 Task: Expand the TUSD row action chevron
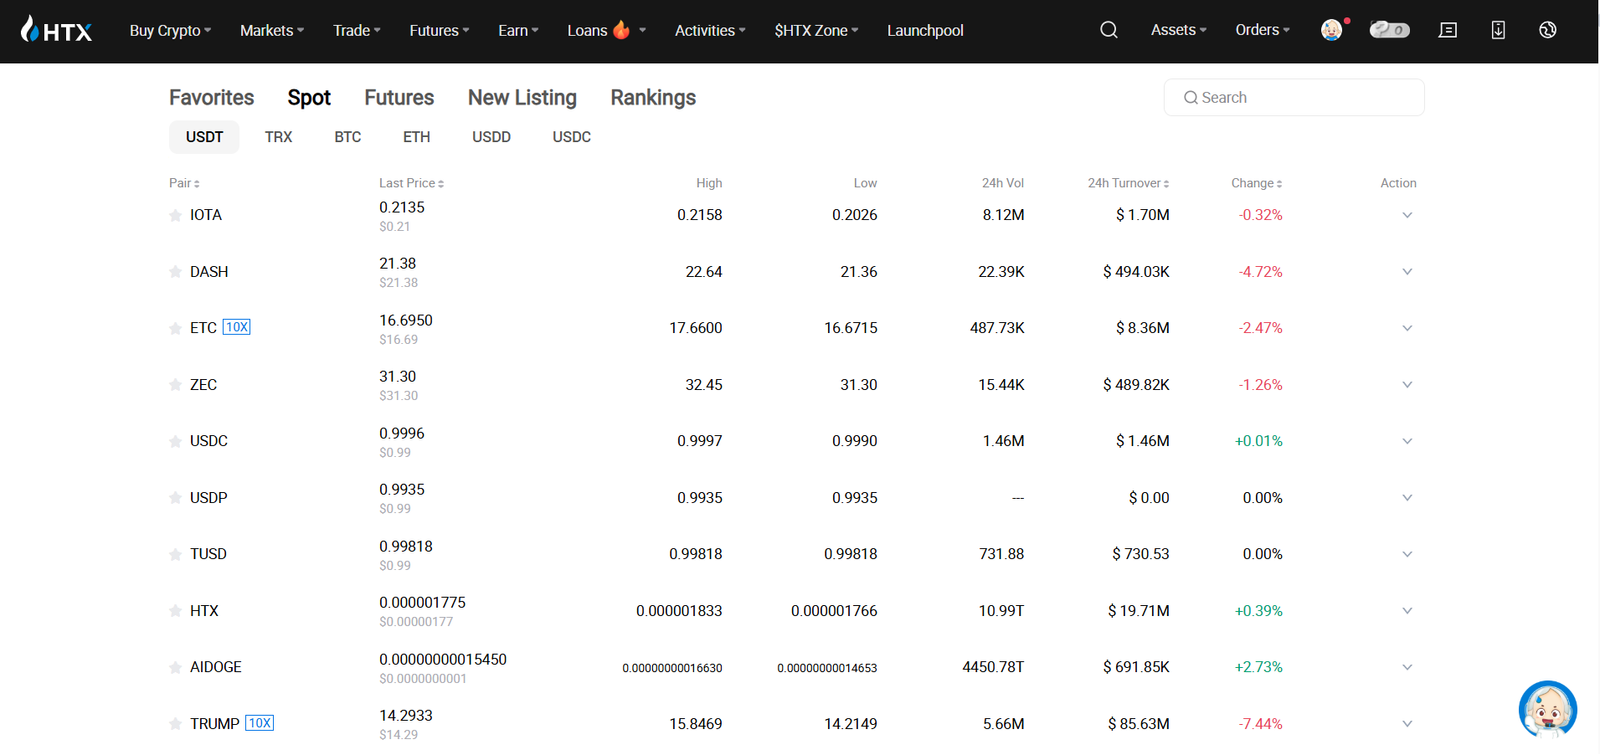(x=1407, y=554)
